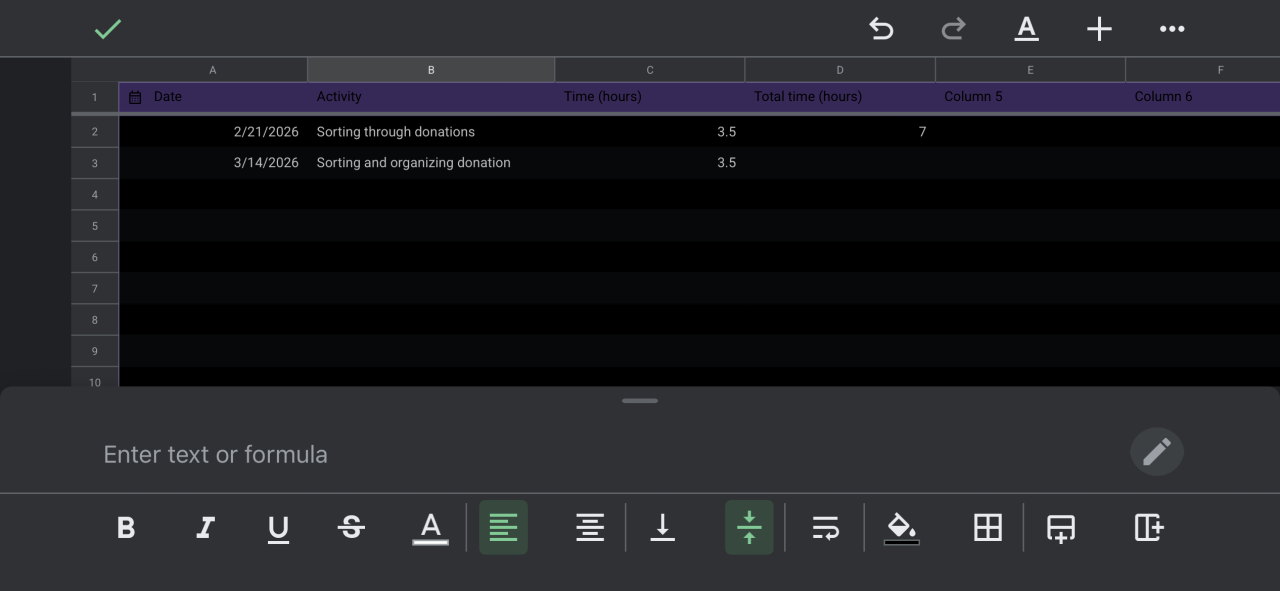Redo the last undone action

pos(953,29)
